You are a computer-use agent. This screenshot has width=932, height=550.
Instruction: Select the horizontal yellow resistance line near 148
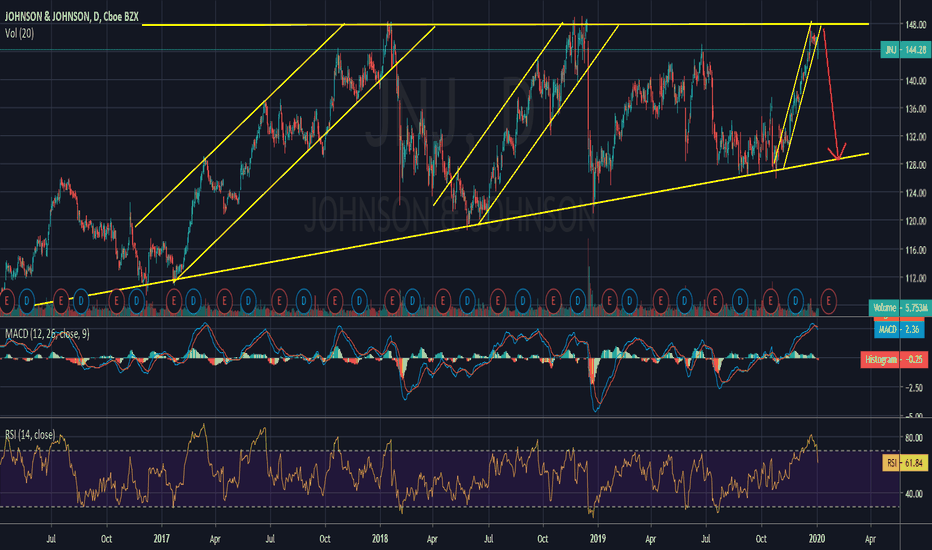point(505,24)
